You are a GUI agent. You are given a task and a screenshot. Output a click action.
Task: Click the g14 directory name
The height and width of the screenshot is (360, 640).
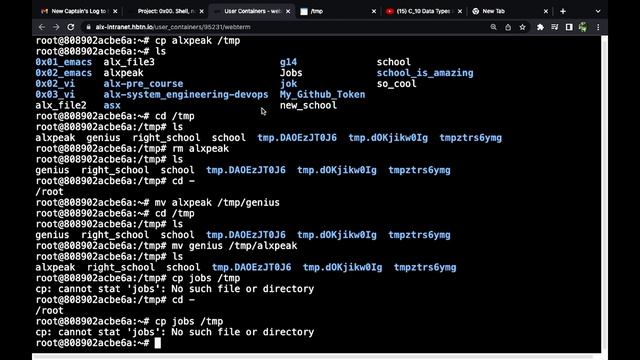[289, 62]
